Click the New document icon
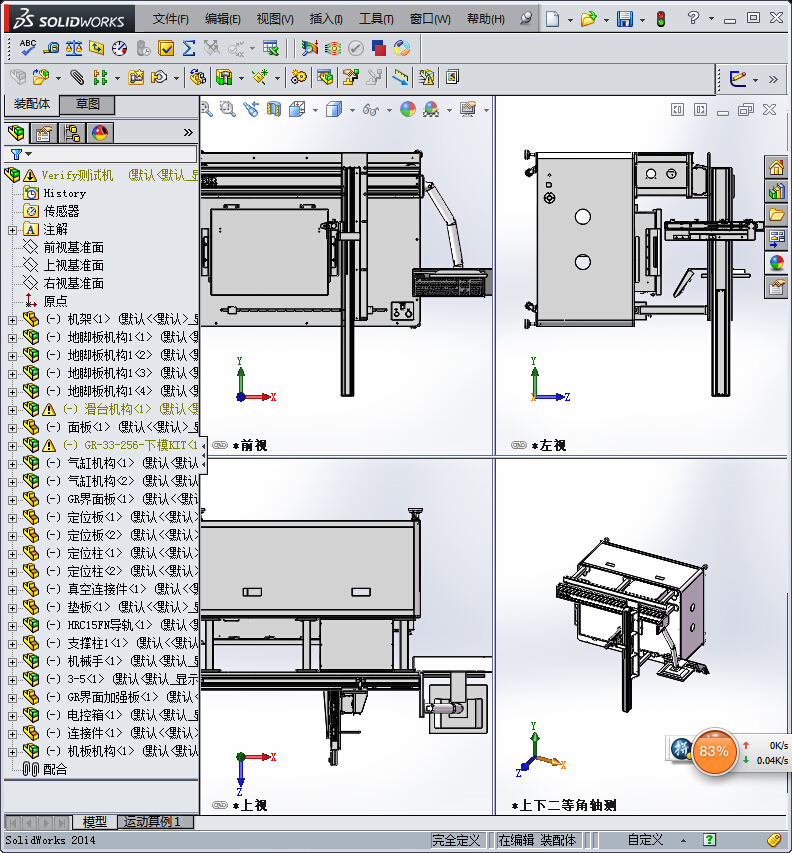This screenshot has height=853, width=792. pos(553,19)
